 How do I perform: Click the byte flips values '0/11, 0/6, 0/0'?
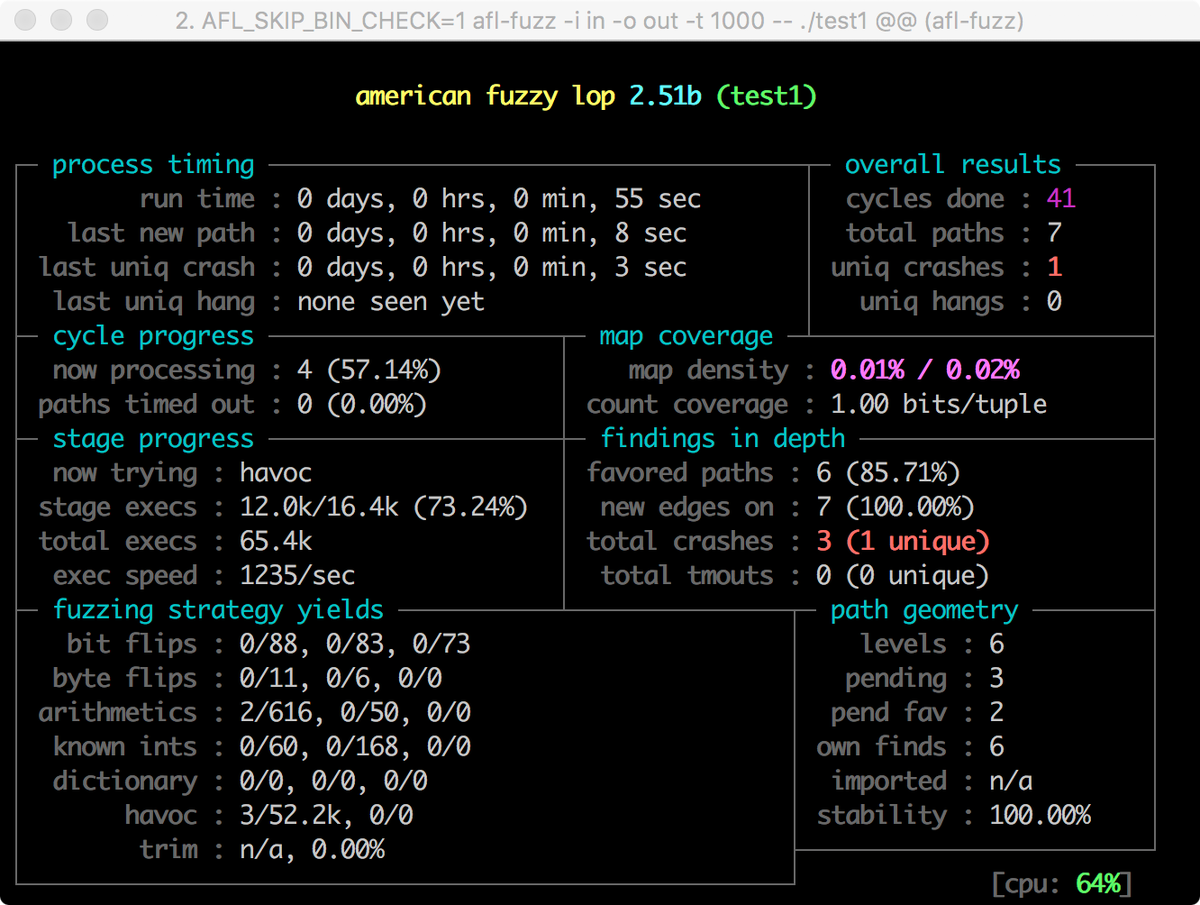[x=341, y=677]
